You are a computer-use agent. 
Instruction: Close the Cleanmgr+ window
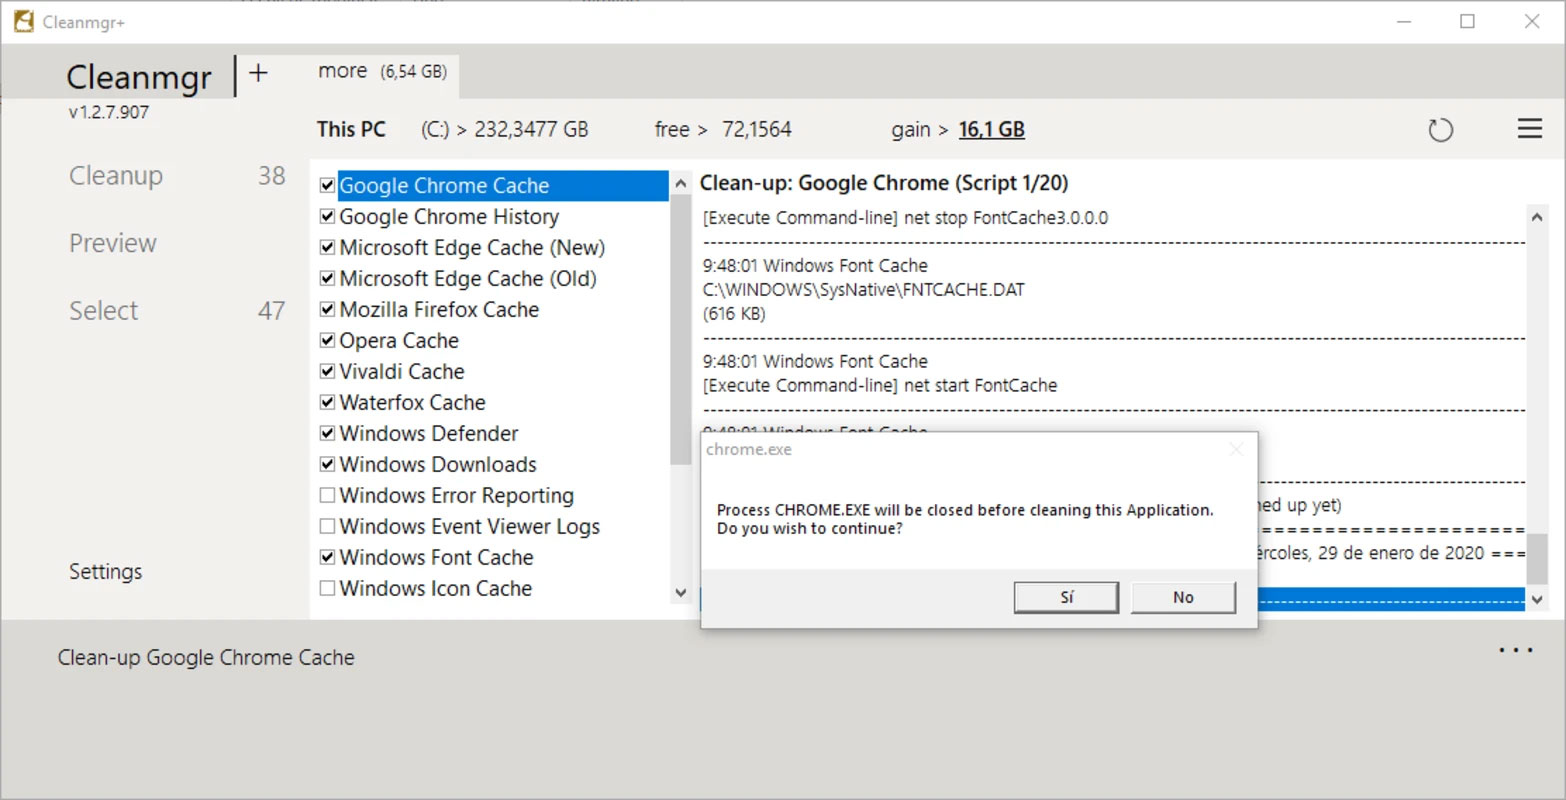pos(1531,22)
